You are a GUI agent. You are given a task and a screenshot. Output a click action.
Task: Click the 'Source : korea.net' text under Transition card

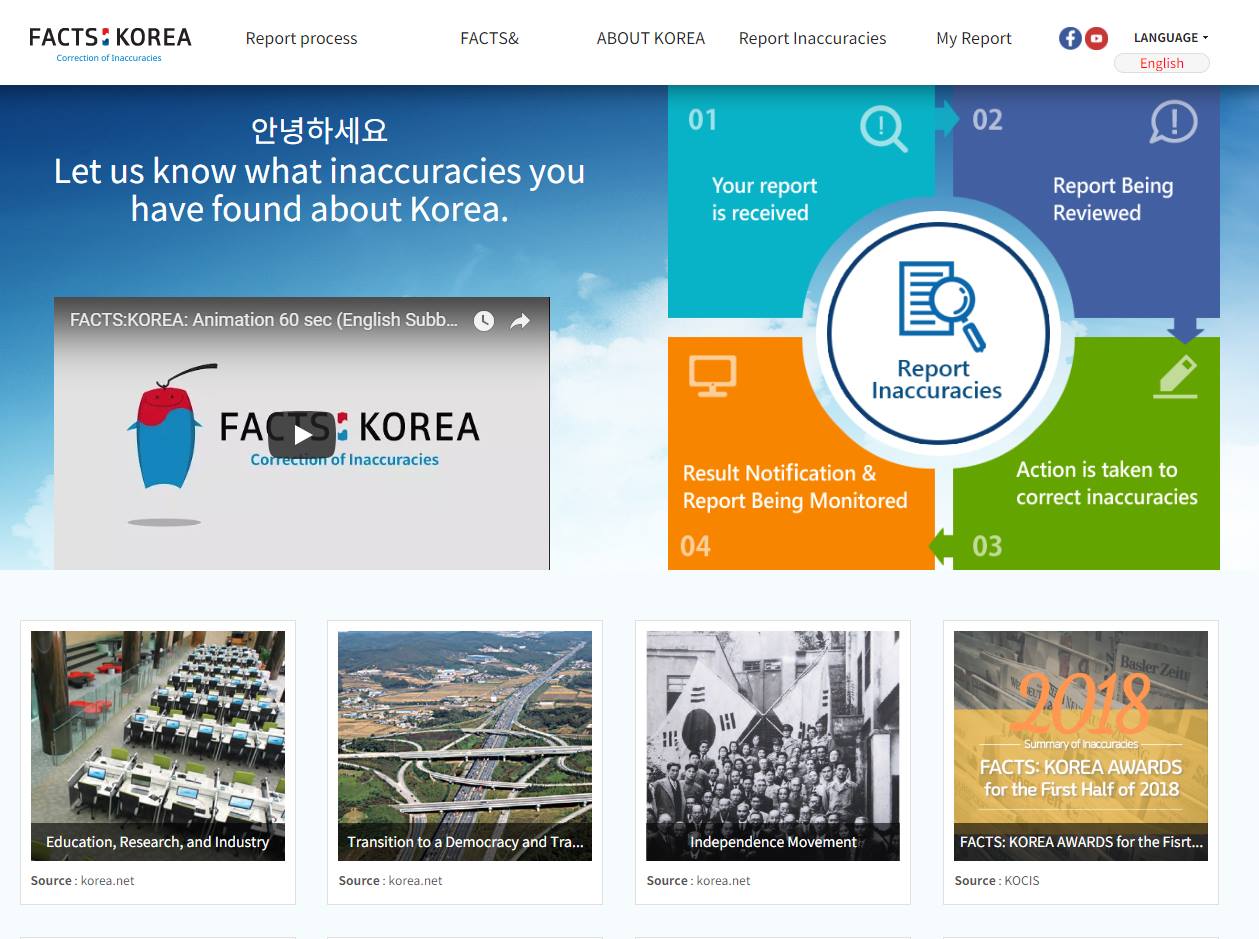(x=390, y=881)
